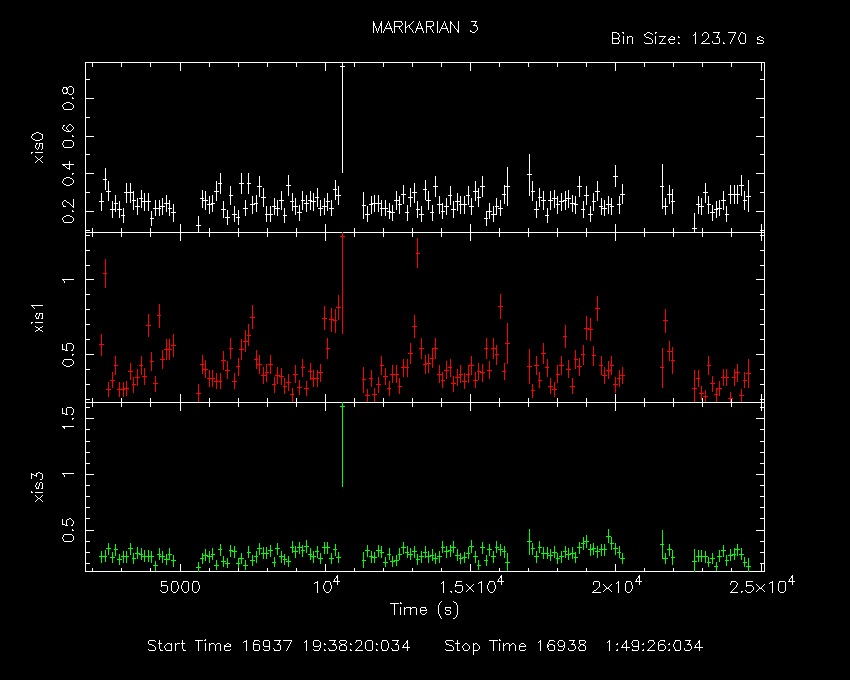Screen dimensions: 850x680
Task: Click the MARKARIAN 3 plot title
Action: [425, 28]
